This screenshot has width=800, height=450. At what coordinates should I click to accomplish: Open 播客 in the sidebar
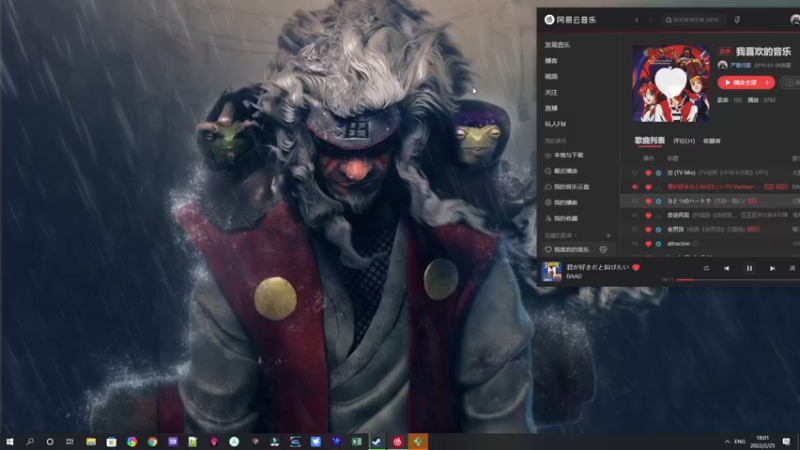click(x=551, y=61)
